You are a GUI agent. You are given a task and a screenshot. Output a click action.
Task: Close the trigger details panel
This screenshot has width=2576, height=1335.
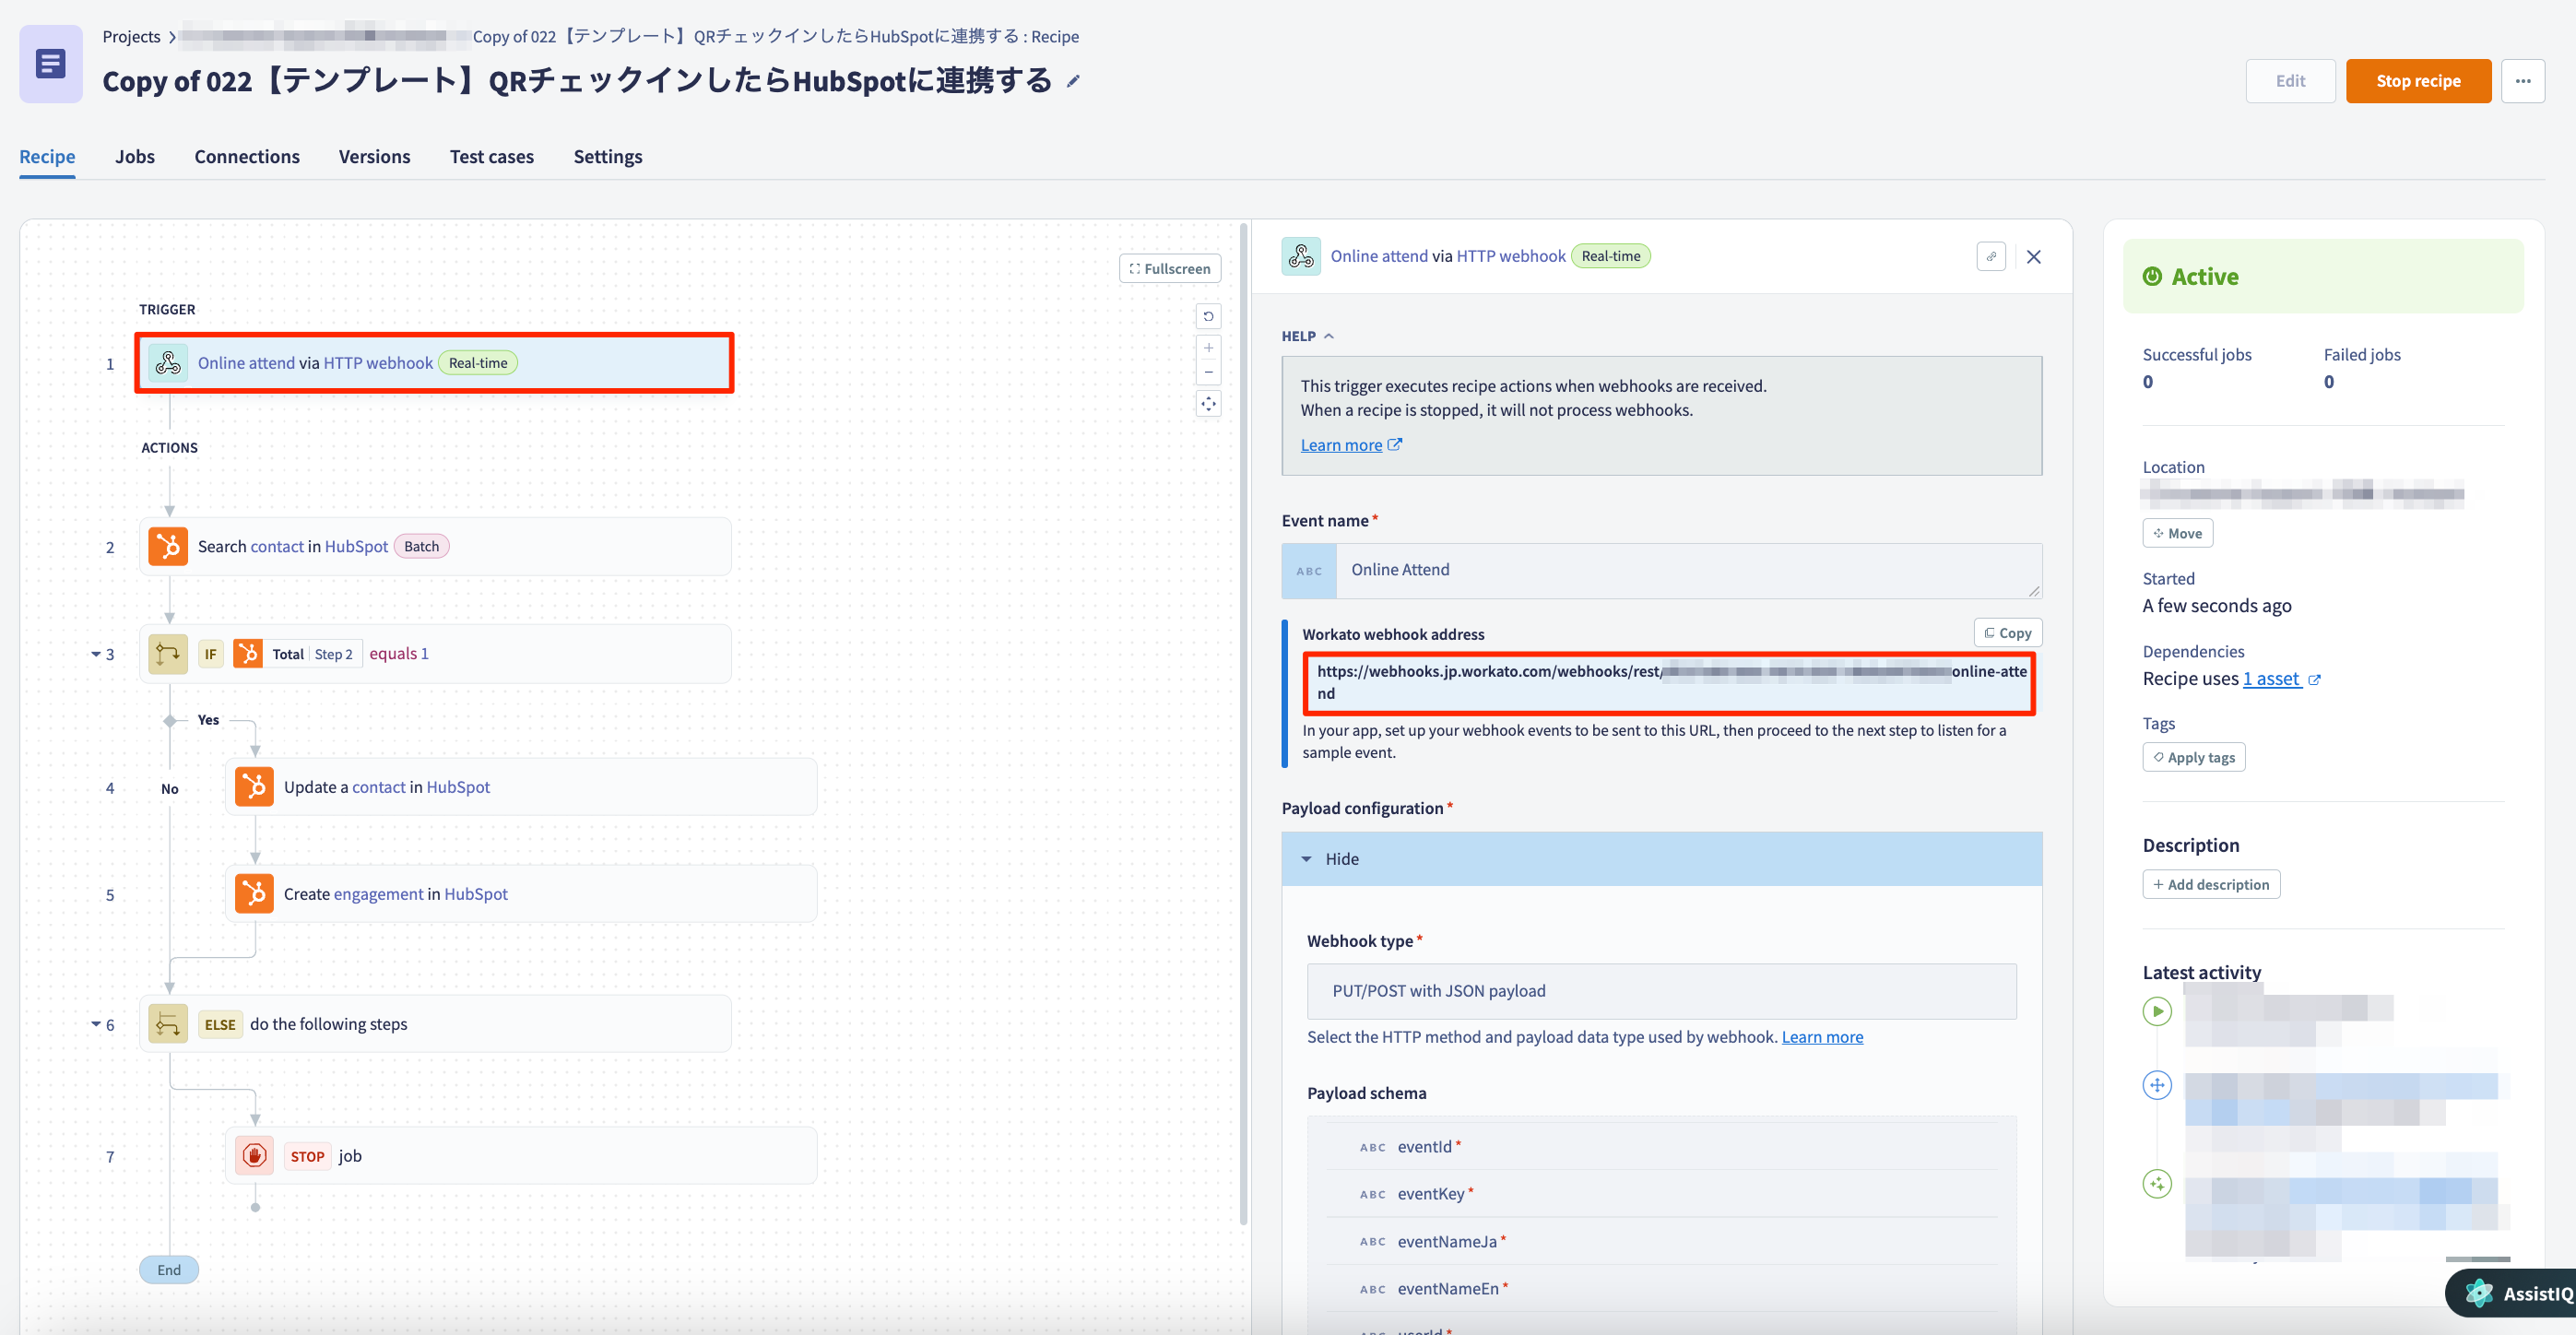point(2033,257)
